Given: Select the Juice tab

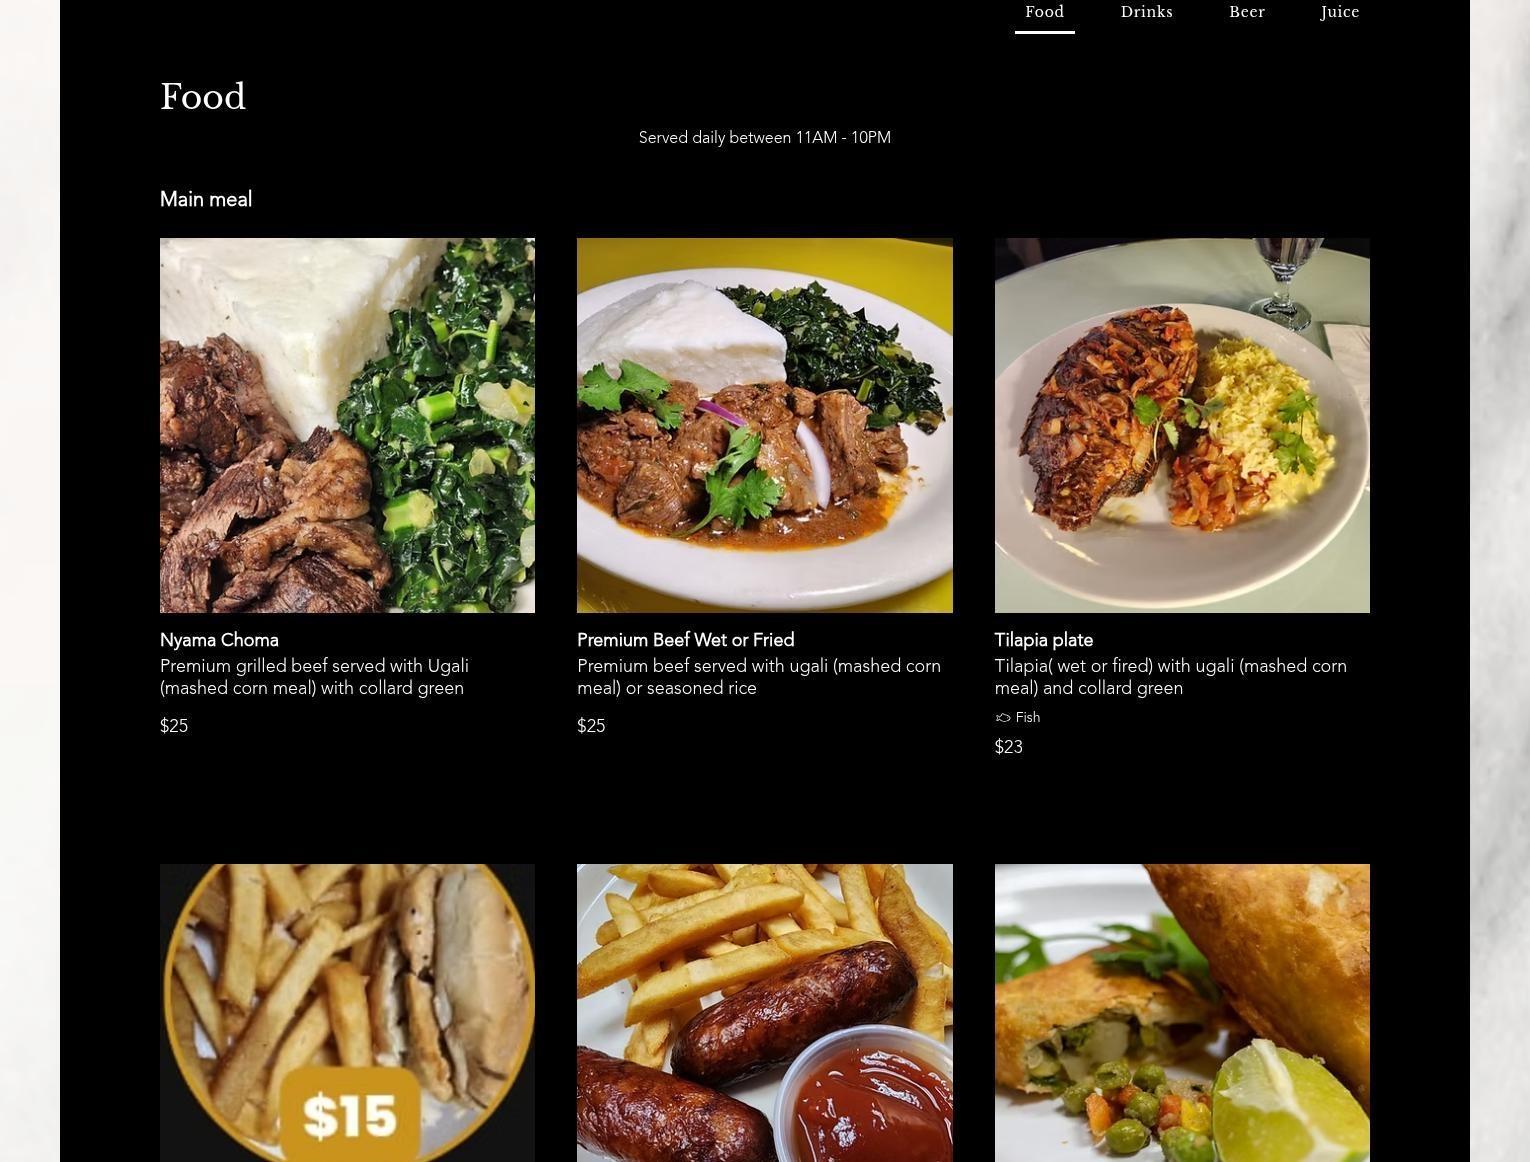Looking at the screenshot, I should click(1340, 12).
